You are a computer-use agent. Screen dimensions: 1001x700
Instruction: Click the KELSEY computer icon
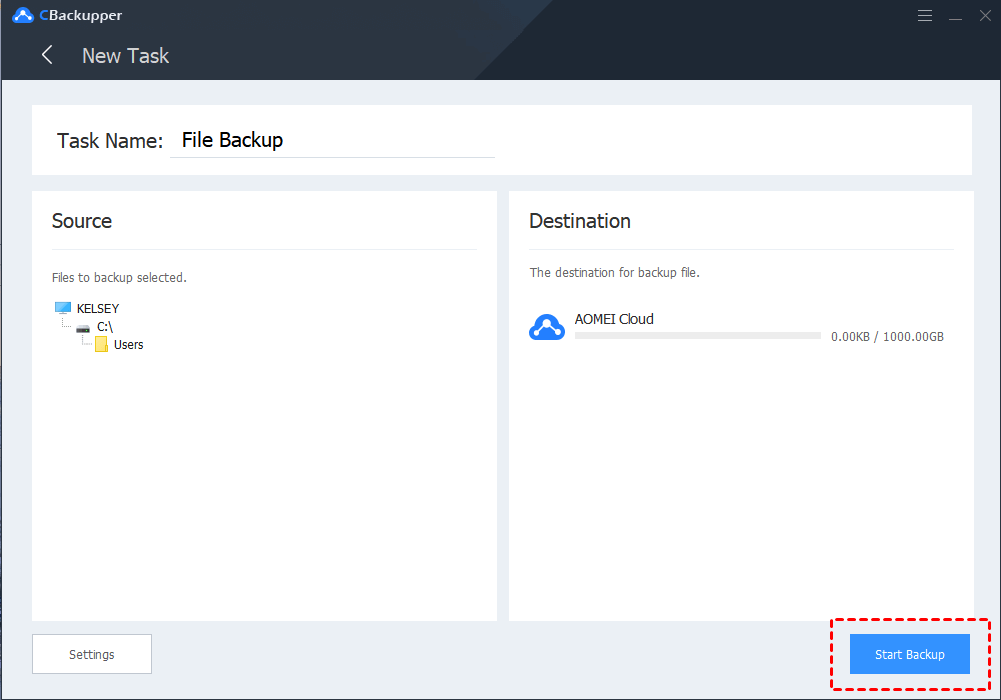click(x=63, y=308)
